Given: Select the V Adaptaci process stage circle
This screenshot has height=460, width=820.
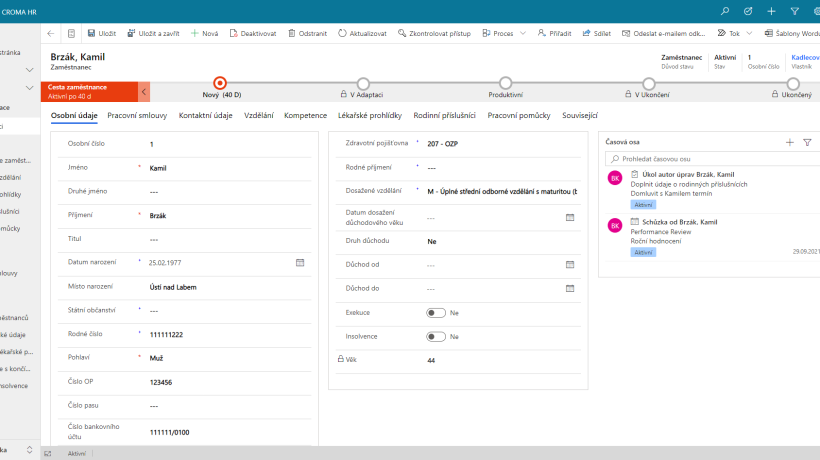Looking at the screenshot, I should coord(363,83).
